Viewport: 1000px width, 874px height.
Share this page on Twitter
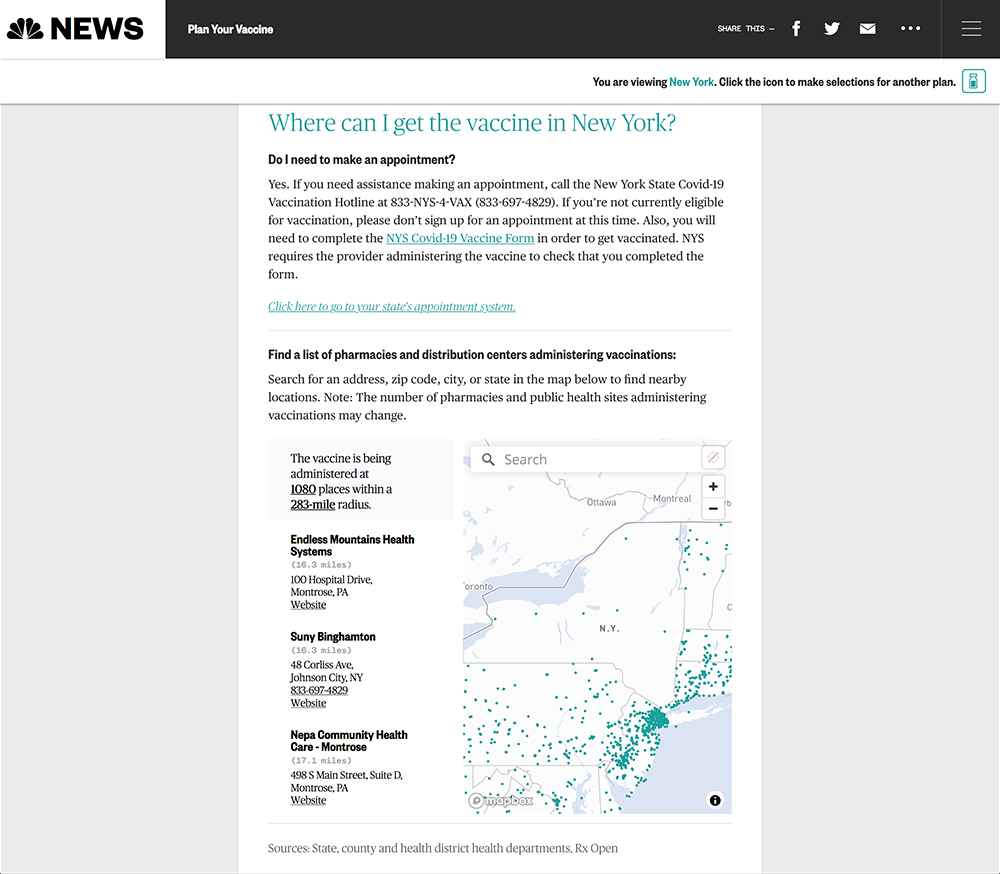pos(832,29)
